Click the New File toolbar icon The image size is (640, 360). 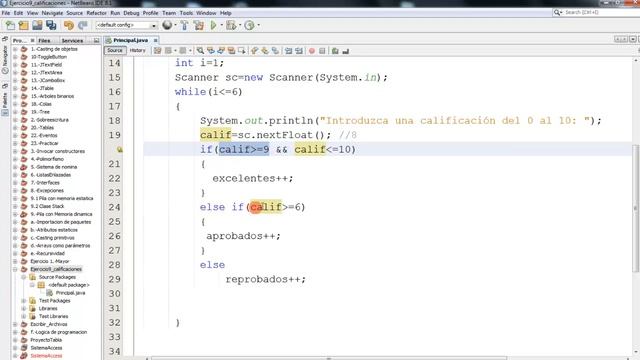pyautogui.click(x=10, y=25)
